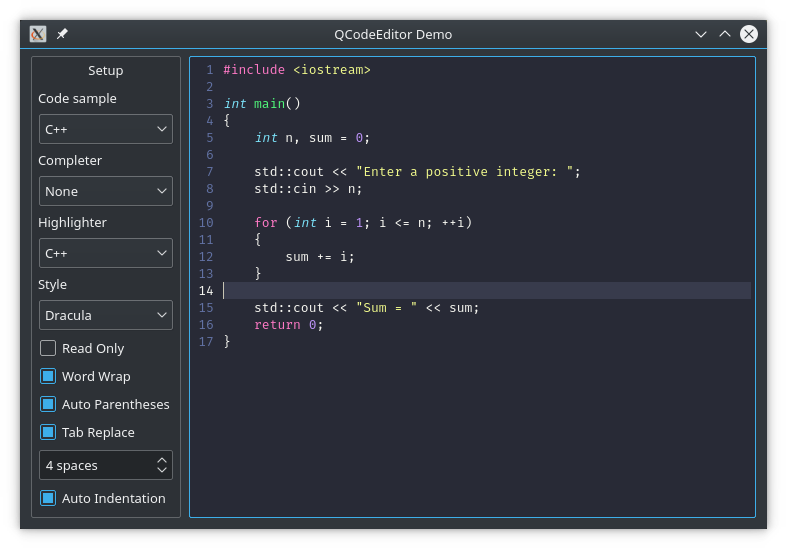
Task: Close the QCodeEditor Demo window
Action: click(x=748, y=34)
